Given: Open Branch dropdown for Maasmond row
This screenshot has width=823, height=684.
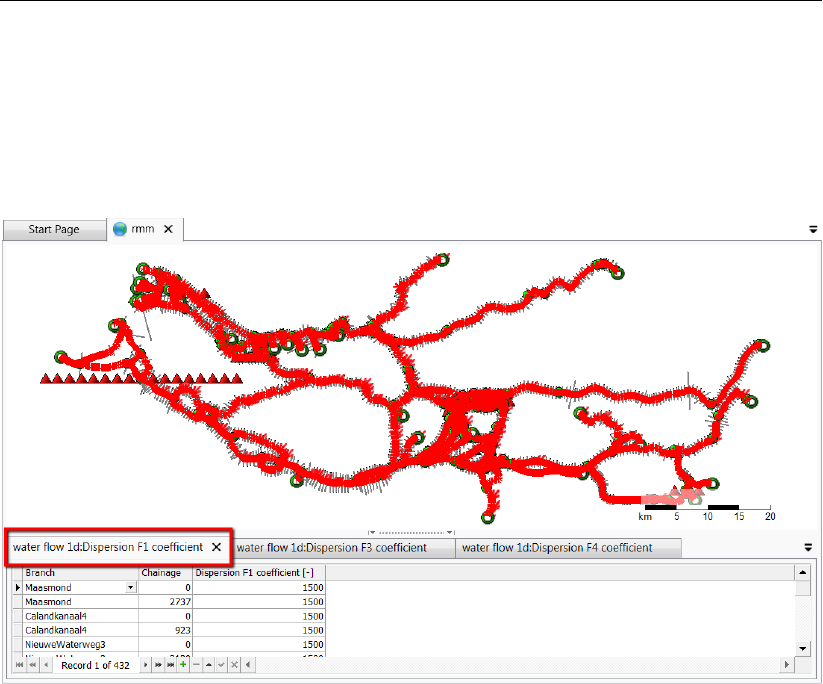Looking at the screenshot, I should click(131, 587).
